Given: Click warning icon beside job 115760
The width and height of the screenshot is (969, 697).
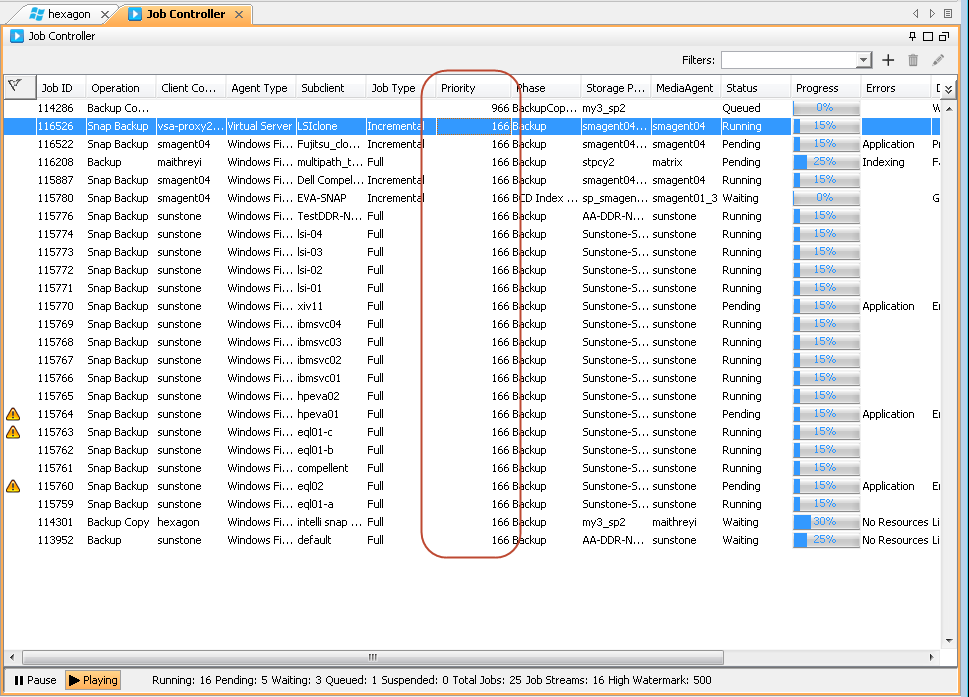Looking at the screenshot, I should [13, 486].
